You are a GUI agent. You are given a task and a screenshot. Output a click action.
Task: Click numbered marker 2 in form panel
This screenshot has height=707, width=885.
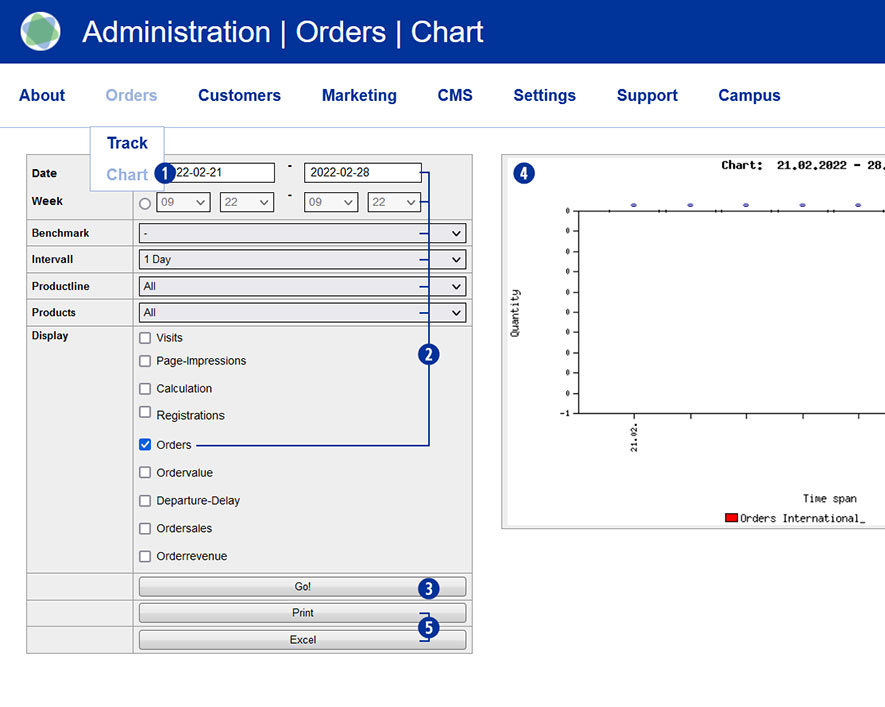pos(428,354)
